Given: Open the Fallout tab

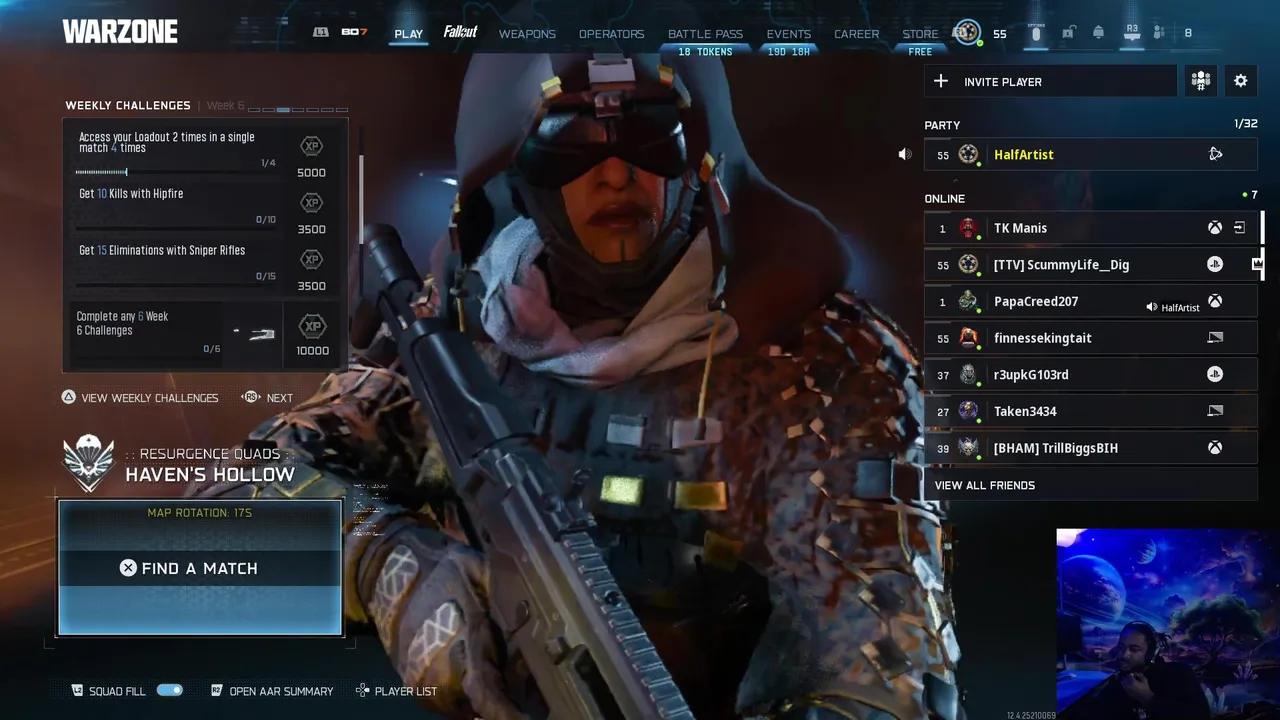Looking at the screenshot, I should [460, 32].
